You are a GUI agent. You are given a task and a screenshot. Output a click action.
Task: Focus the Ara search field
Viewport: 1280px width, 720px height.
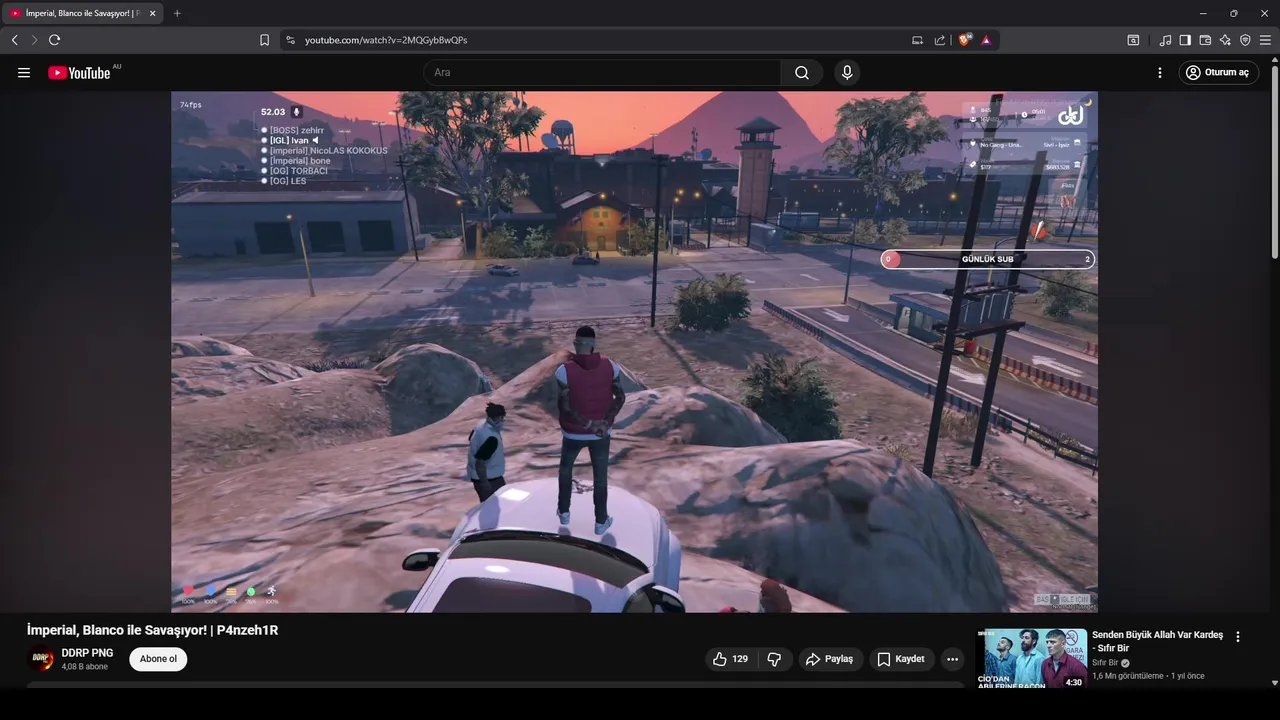[x=603, y=73]
